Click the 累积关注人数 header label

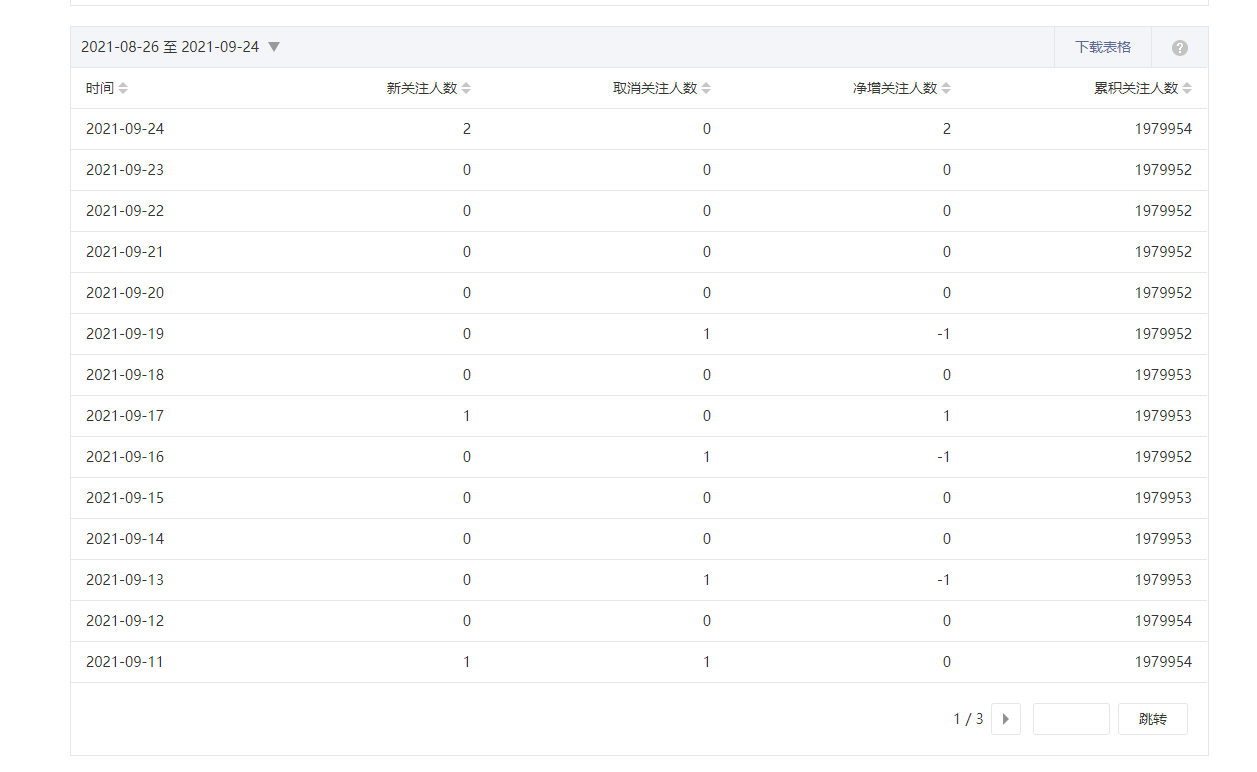coord(1136,88)
